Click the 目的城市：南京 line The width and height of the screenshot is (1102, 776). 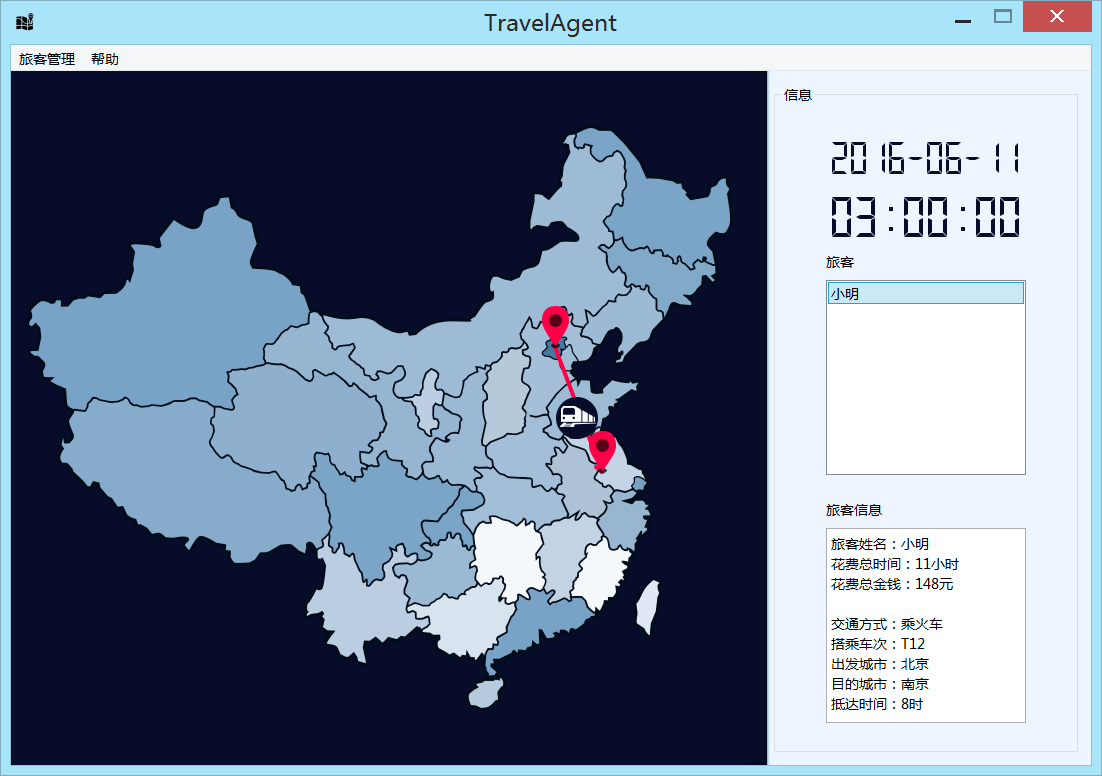click(x=879, y=684)
